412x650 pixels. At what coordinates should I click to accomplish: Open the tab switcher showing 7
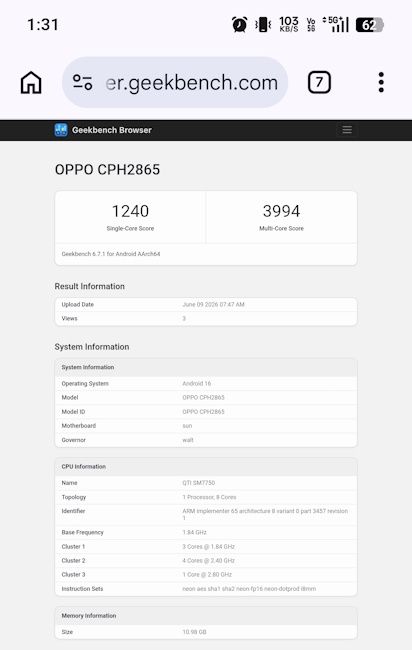pyautogui.click(x=319, y=82)
